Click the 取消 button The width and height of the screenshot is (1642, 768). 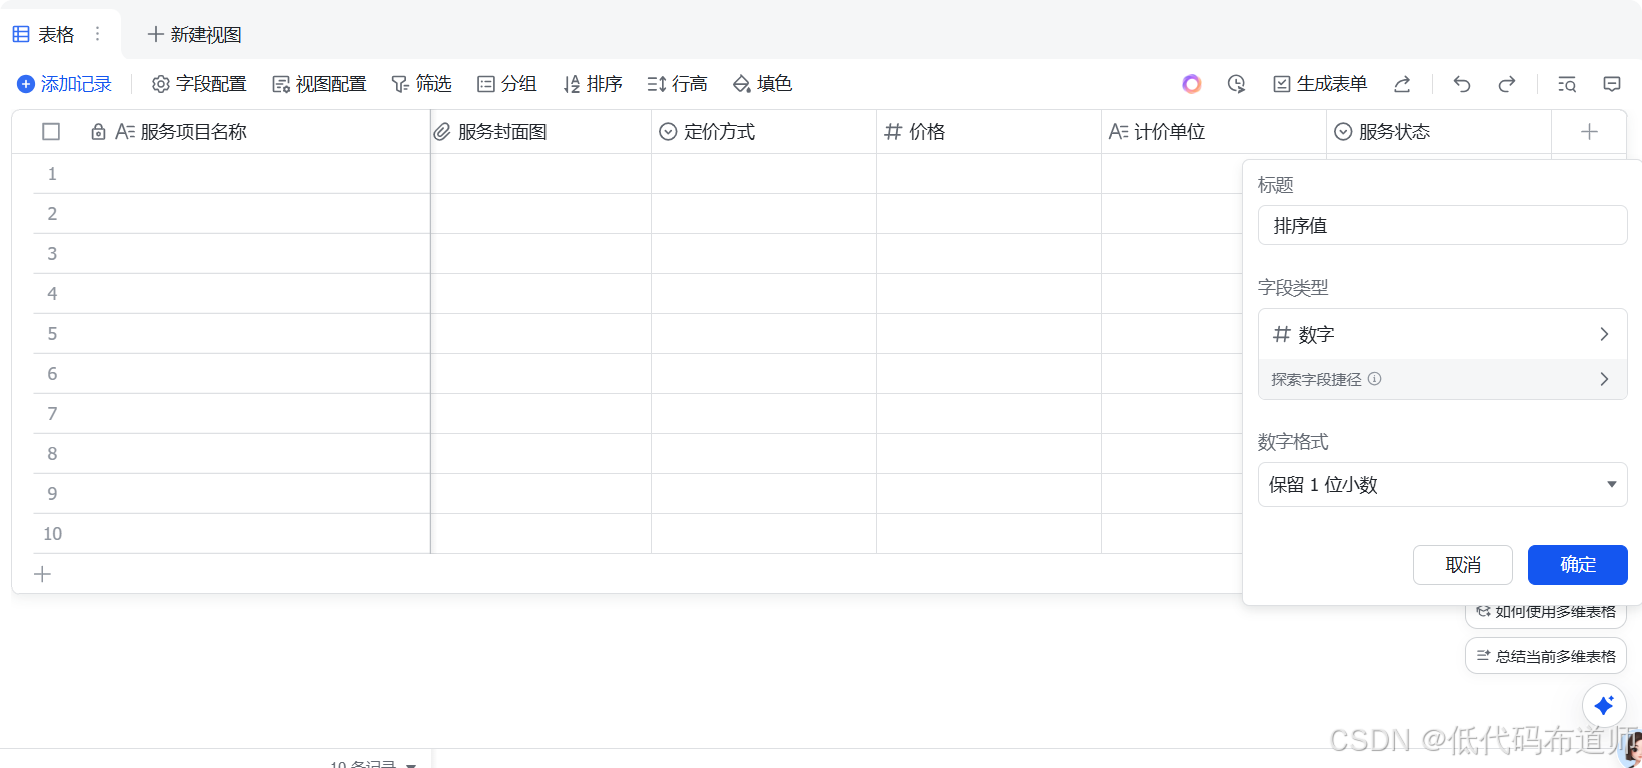pos(1463,565)
